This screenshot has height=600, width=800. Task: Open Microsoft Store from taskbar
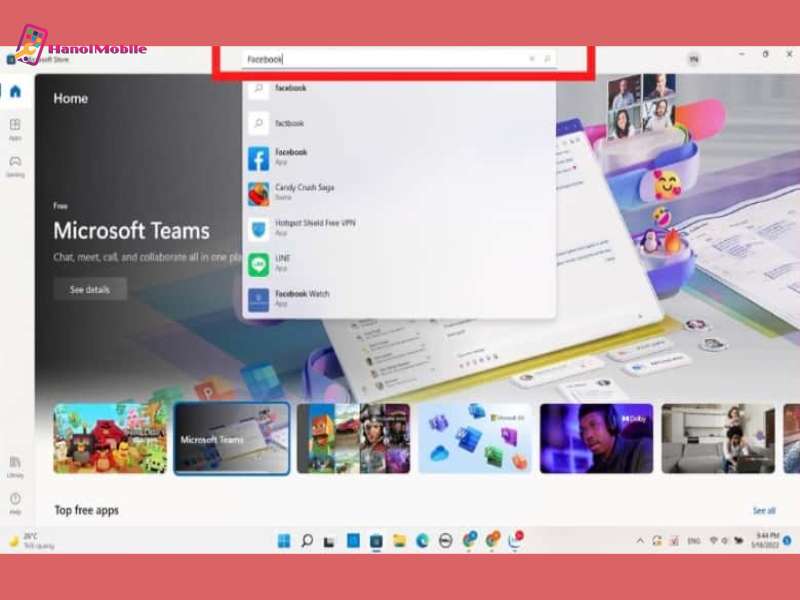coord(376,541)
